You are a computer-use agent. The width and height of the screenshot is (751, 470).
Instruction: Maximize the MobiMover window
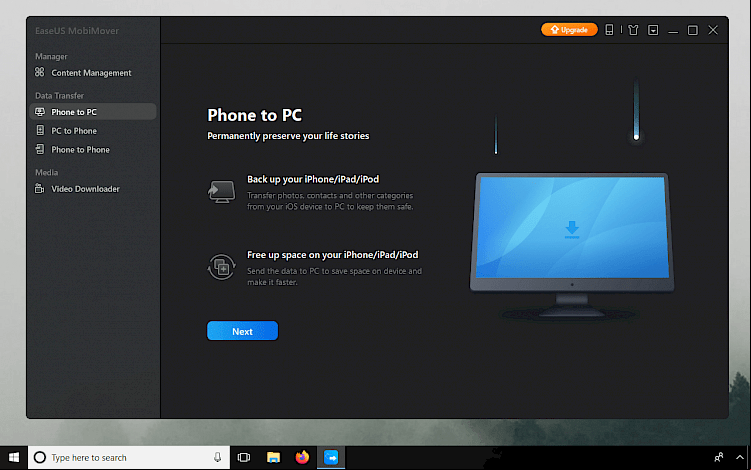(693, 30)
